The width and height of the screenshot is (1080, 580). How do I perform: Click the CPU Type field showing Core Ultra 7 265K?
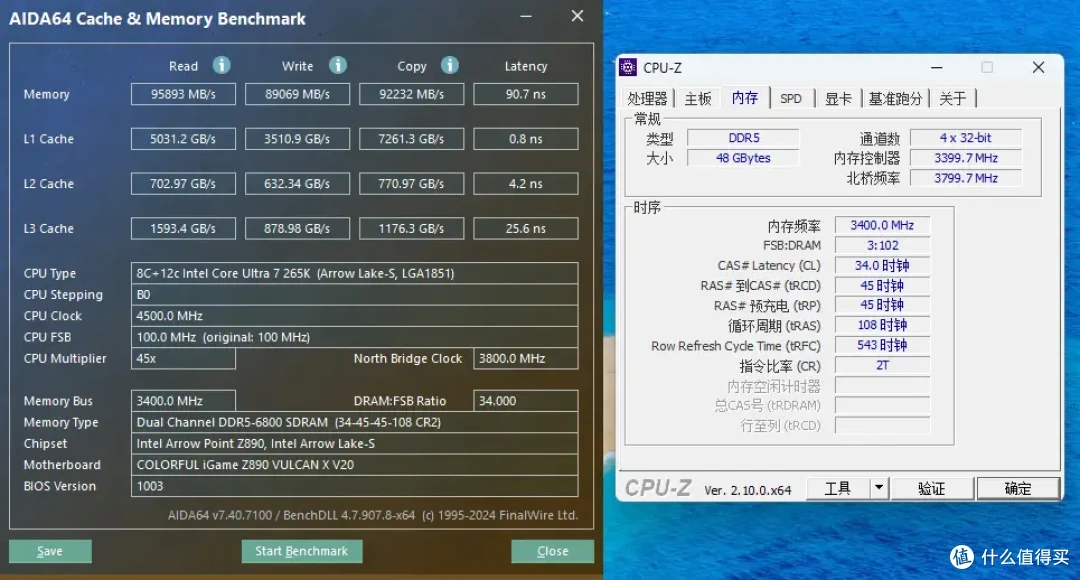pyautogui.click(x=354, y=273)
